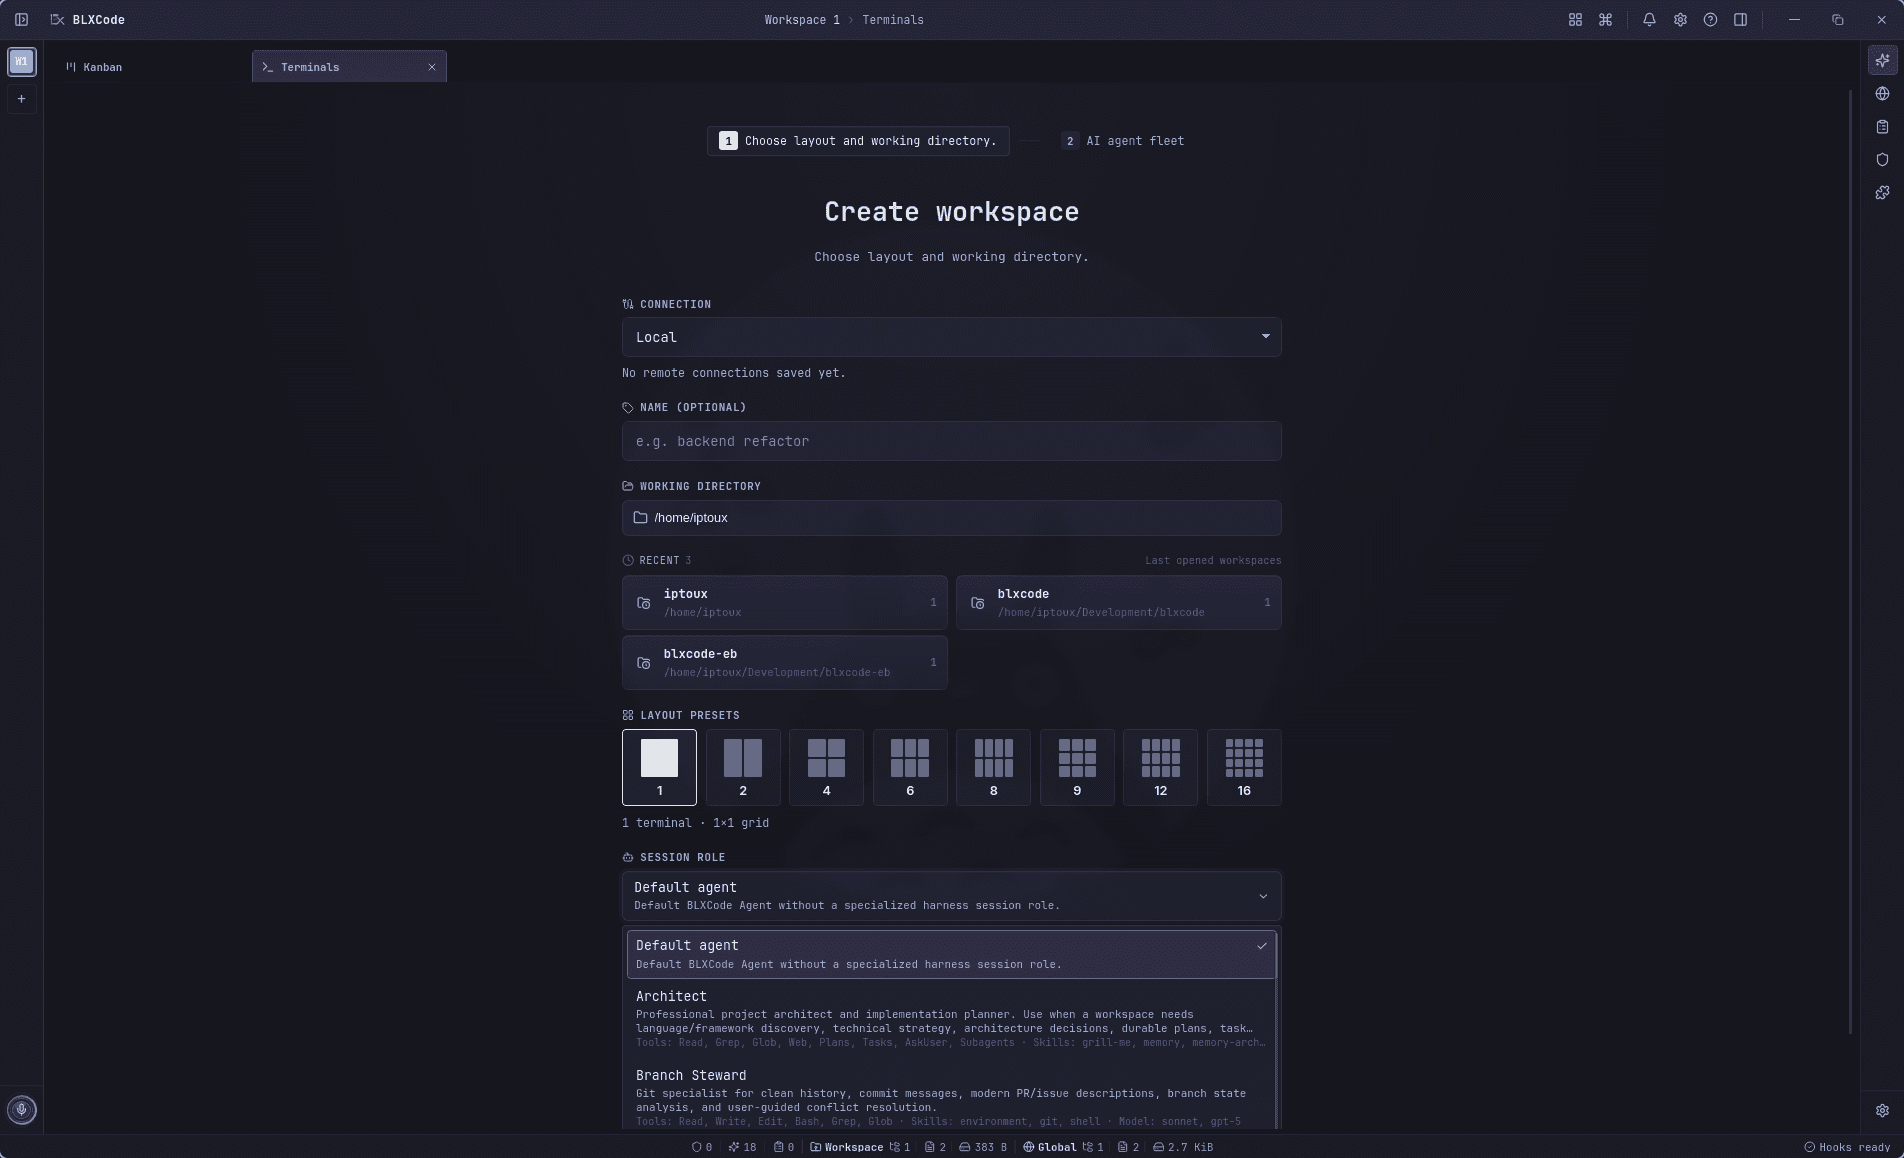Open the help question mark icon

[1710, 20]
